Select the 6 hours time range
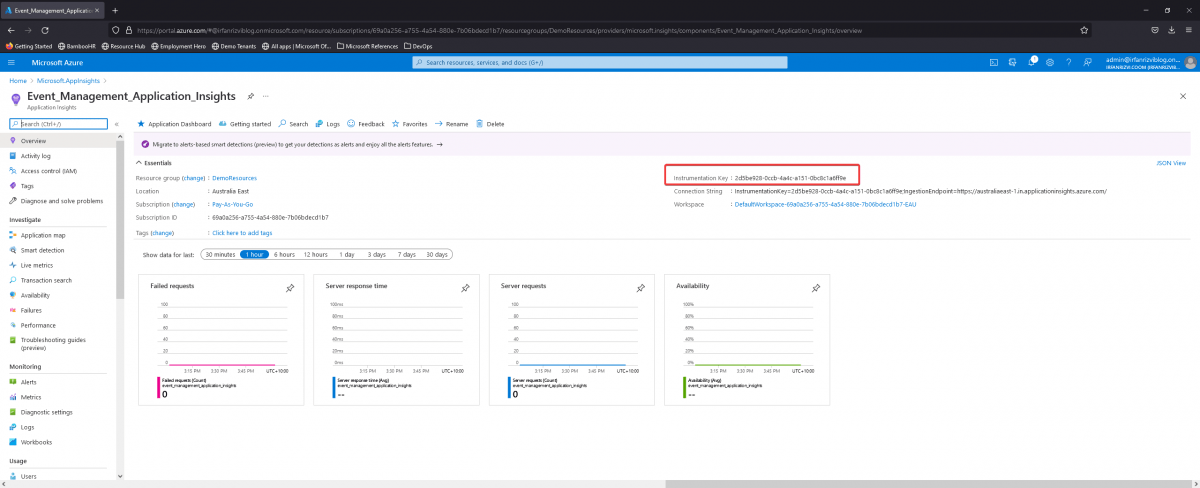 (285, 254)
